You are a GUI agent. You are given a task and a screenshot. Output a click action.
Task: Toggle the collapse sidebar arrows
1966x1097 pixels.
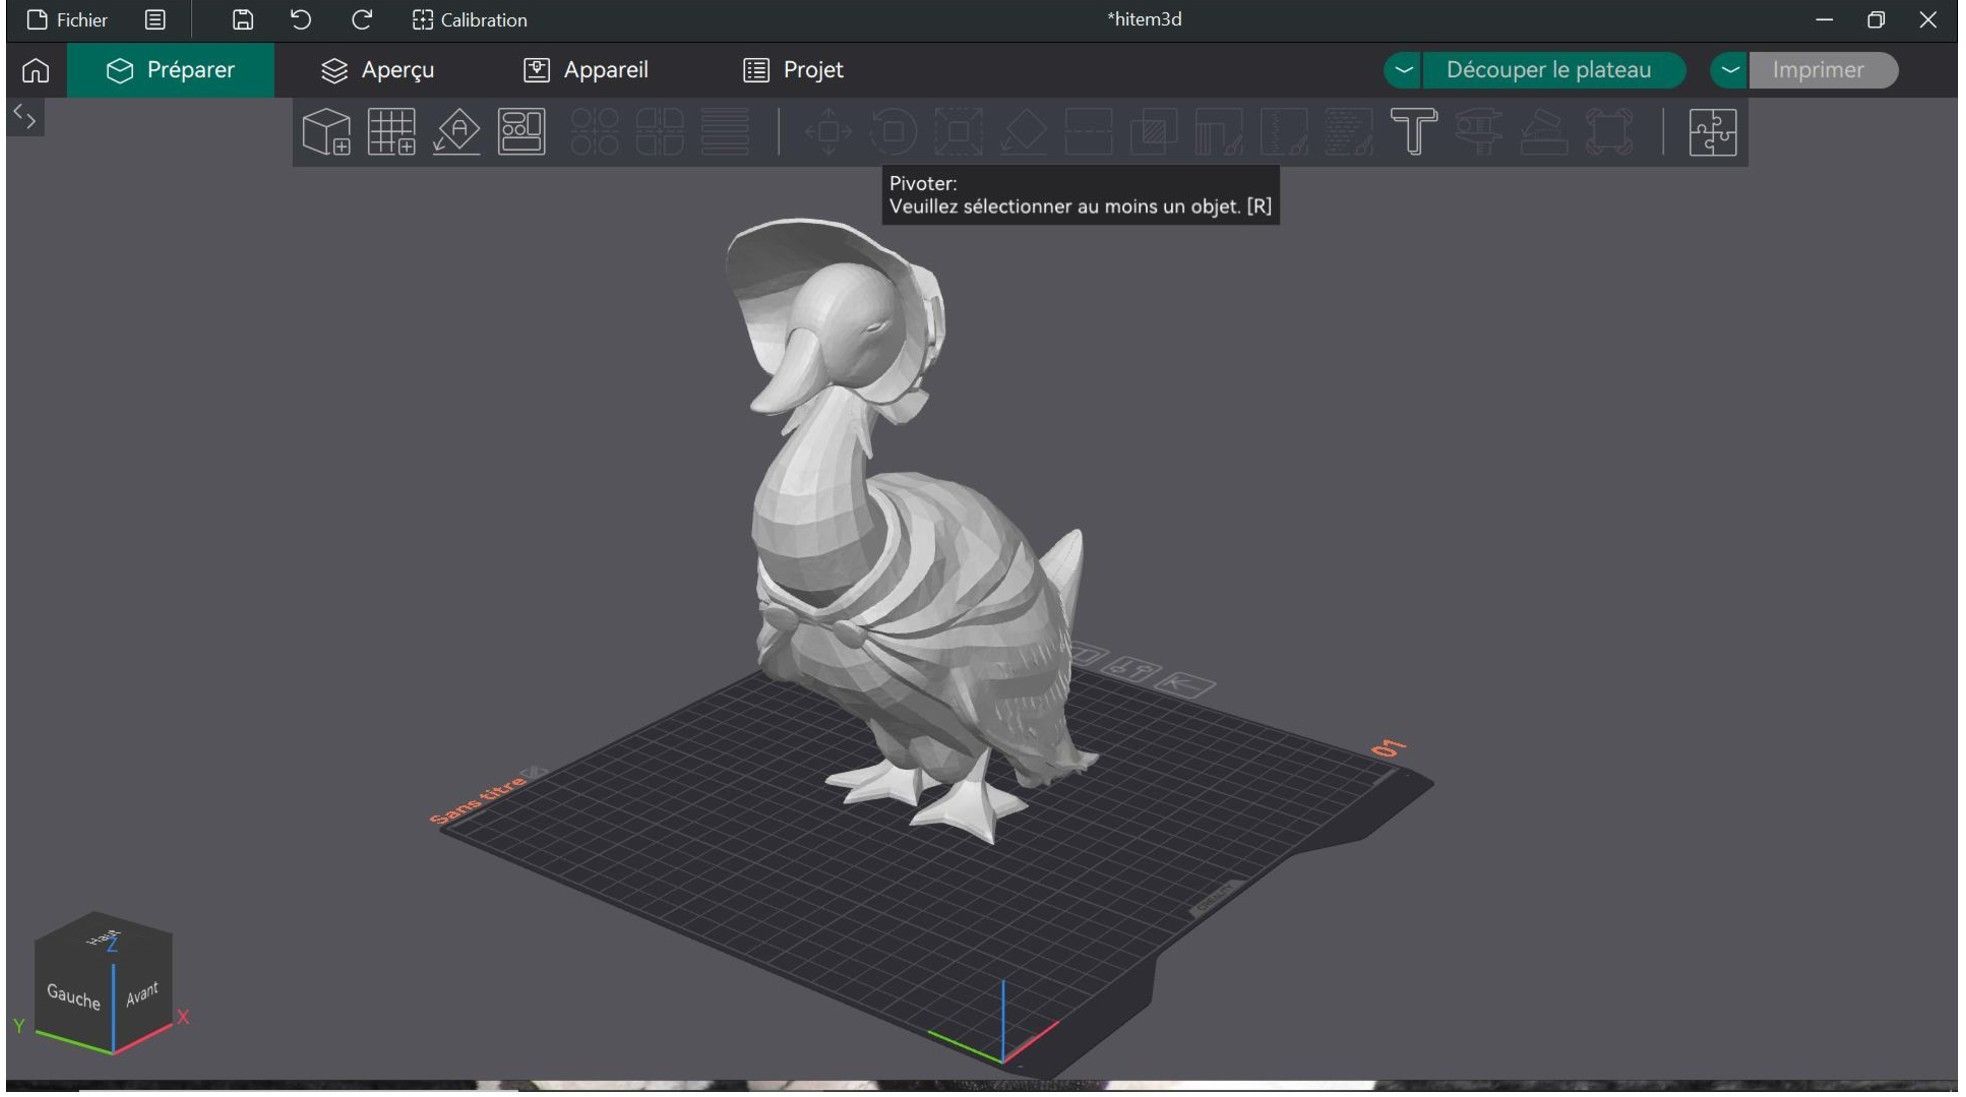25,118
